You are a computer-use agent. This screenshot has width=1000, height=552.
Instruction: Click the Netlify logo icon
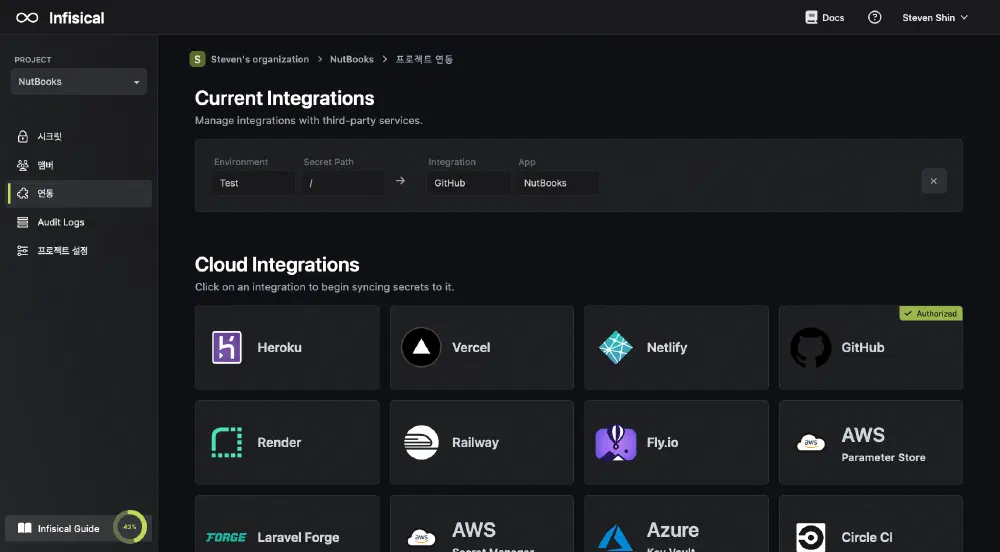click(x=615, y=347)
